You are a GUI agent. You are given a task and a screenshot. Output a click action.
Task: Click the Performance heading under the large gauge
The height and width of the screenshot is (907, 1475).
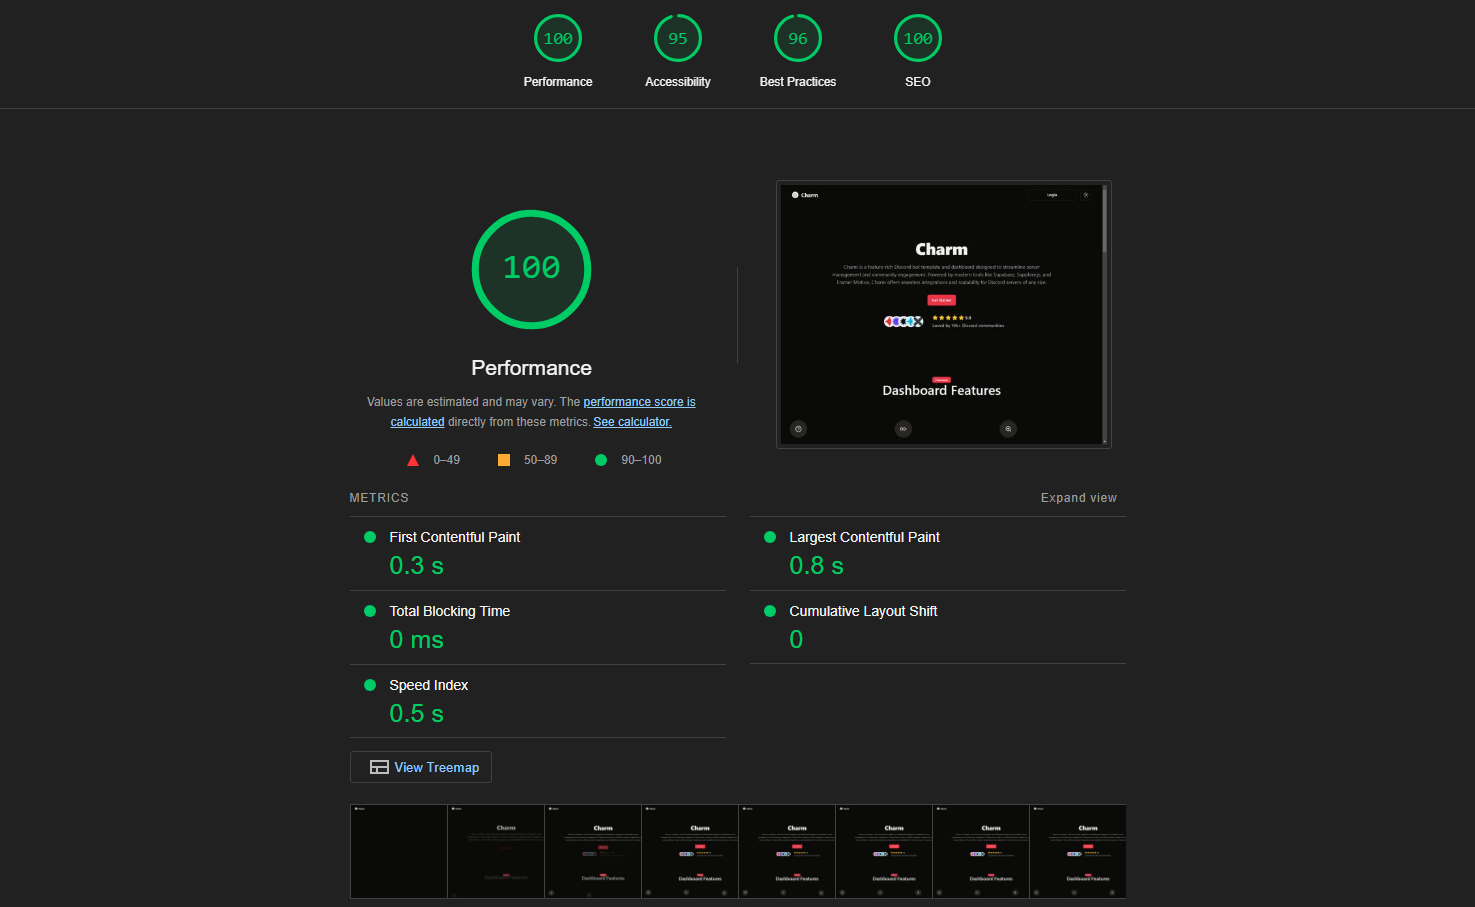tap(531, 368)
